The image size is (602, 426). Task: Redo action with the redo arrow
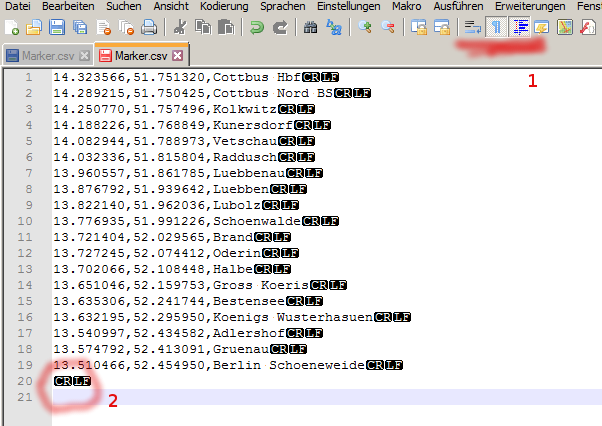280,28
